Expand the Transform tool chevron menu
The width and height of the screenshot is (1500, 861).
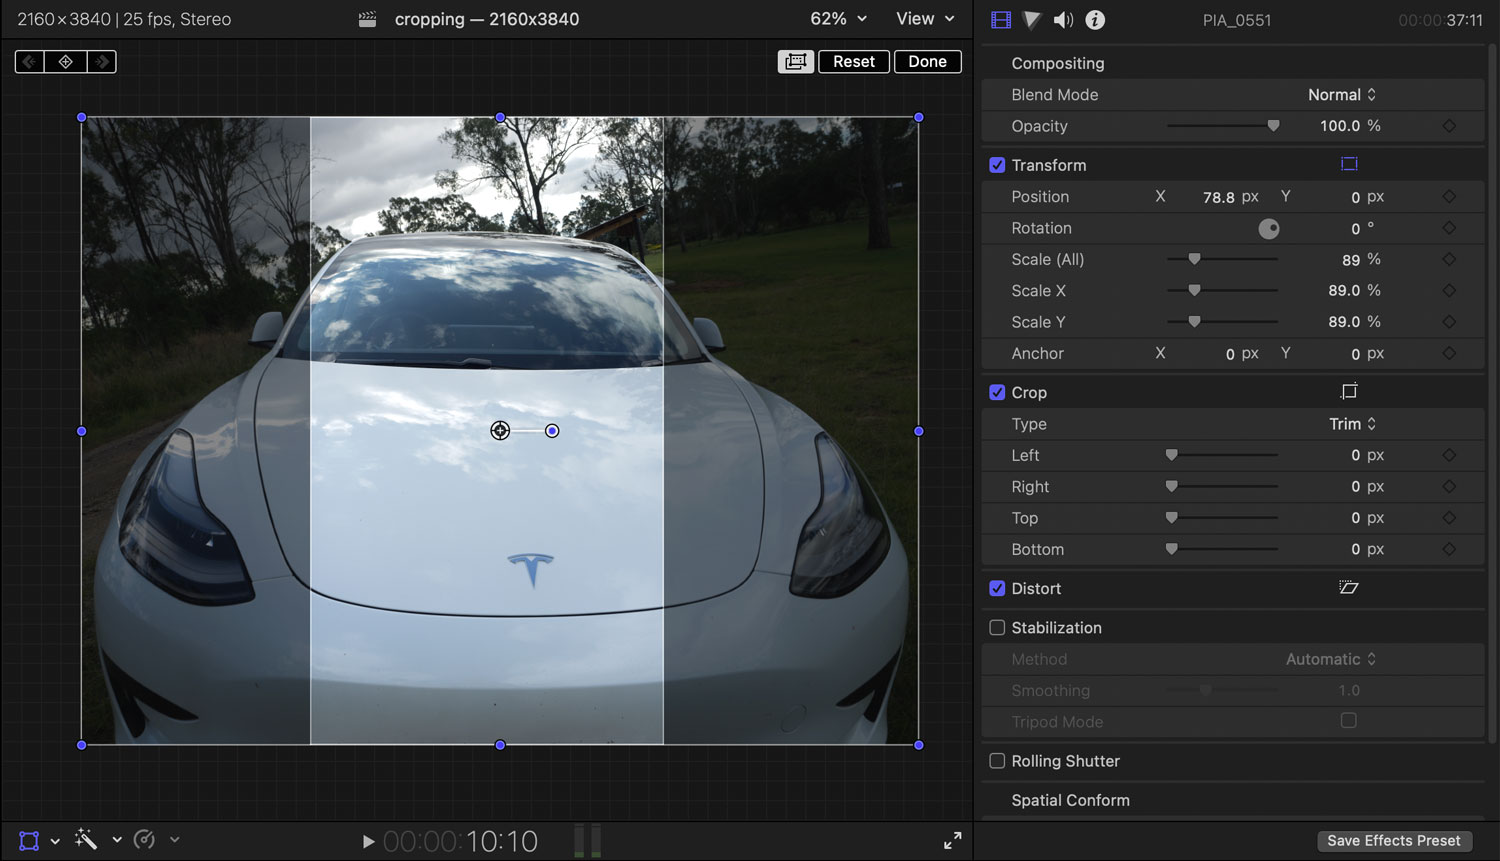click(55, 841)
